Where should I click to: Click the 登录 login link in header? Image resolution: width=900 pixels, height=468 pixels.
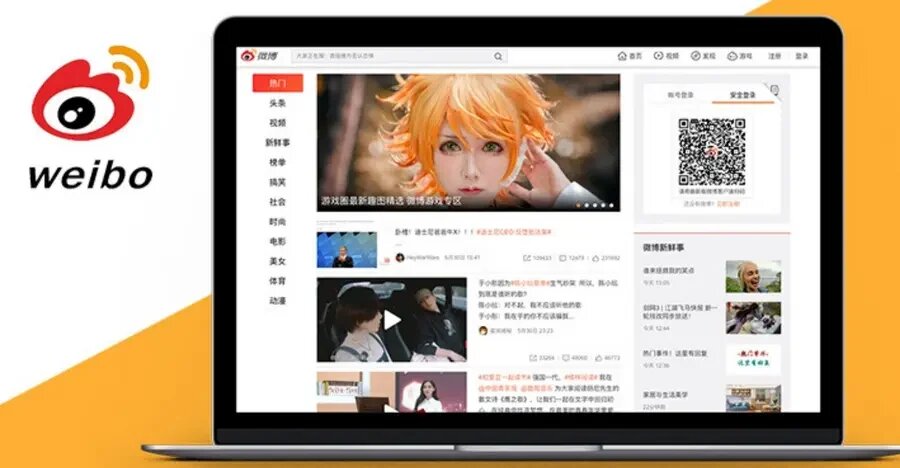click(802, 56)
